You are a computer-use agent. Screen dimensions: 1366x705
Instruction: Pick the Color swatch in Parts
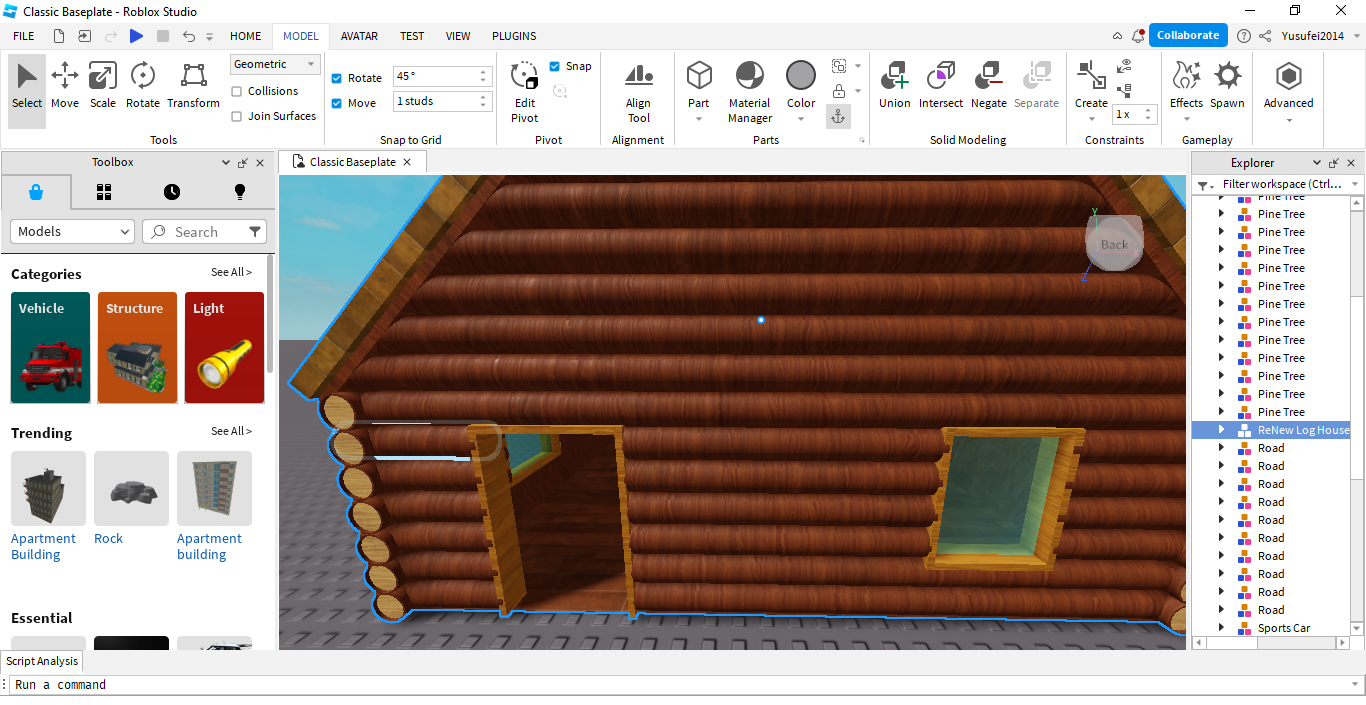801,76
